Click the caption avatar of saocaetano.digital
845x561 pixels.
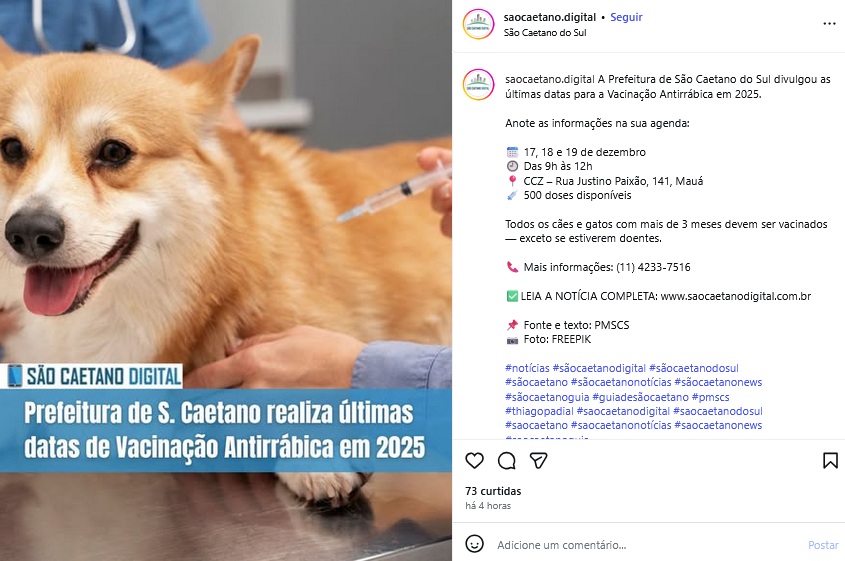[479, 85]
